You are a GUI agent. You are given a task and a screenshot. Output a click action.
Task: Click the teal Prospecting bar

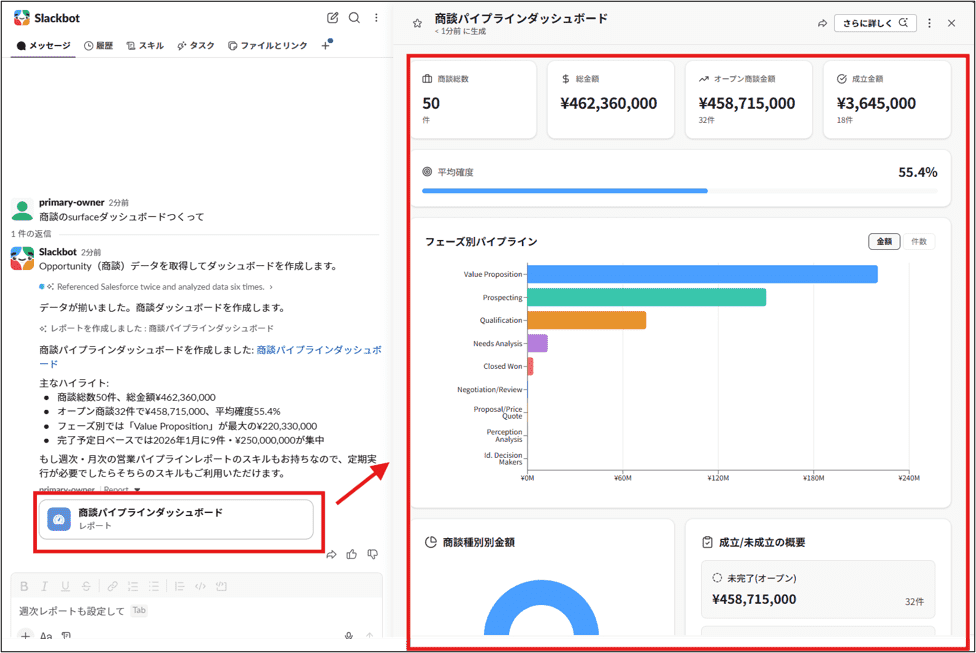coord(647,297)
